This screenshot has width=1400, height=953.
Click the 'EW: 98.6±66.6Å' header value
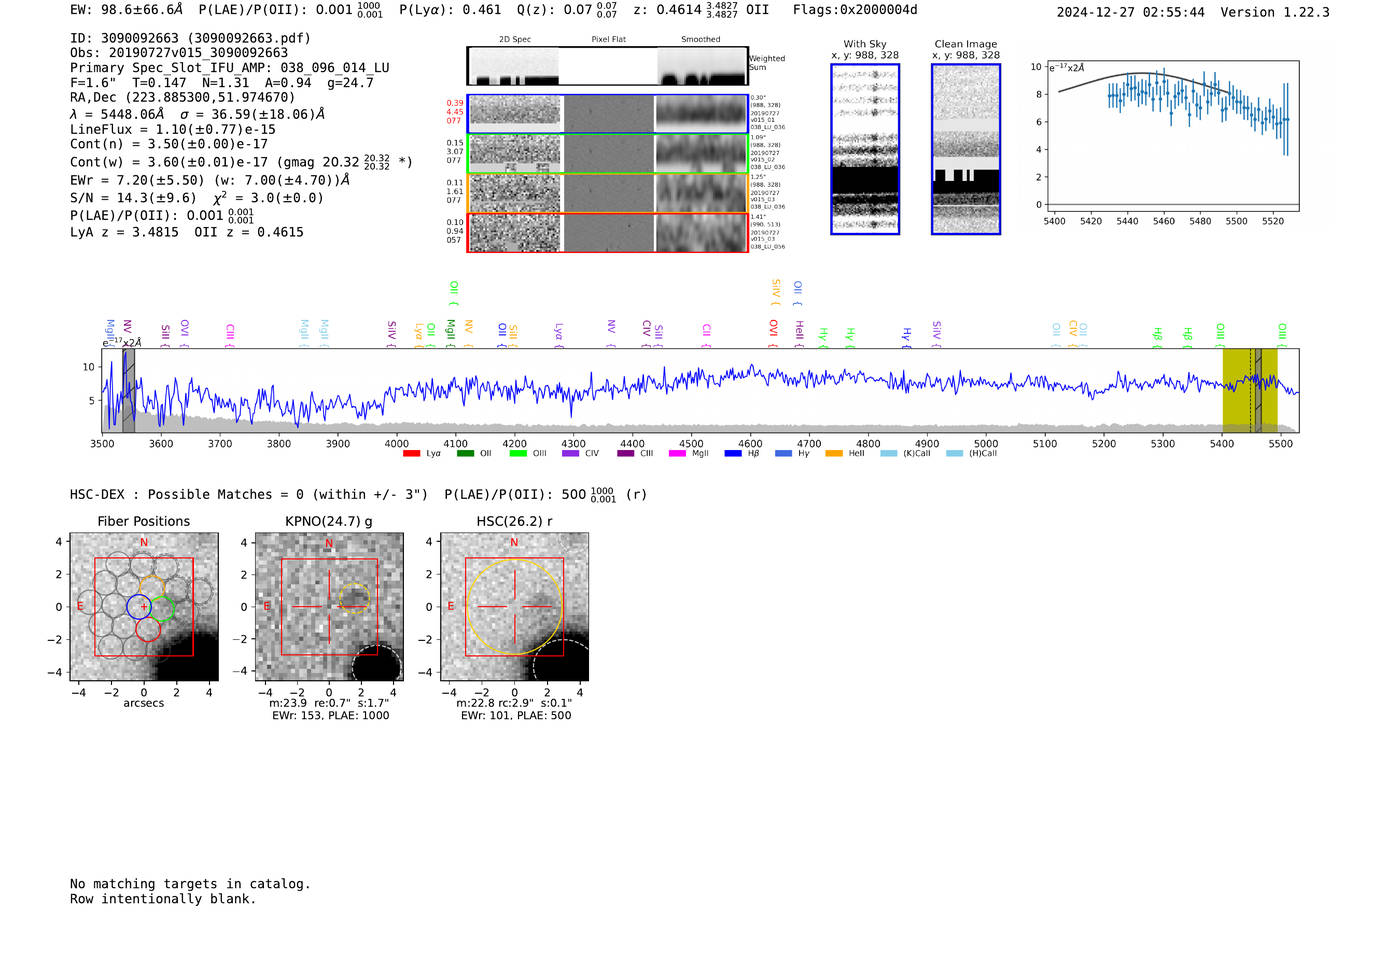click(x=127, y=10)
